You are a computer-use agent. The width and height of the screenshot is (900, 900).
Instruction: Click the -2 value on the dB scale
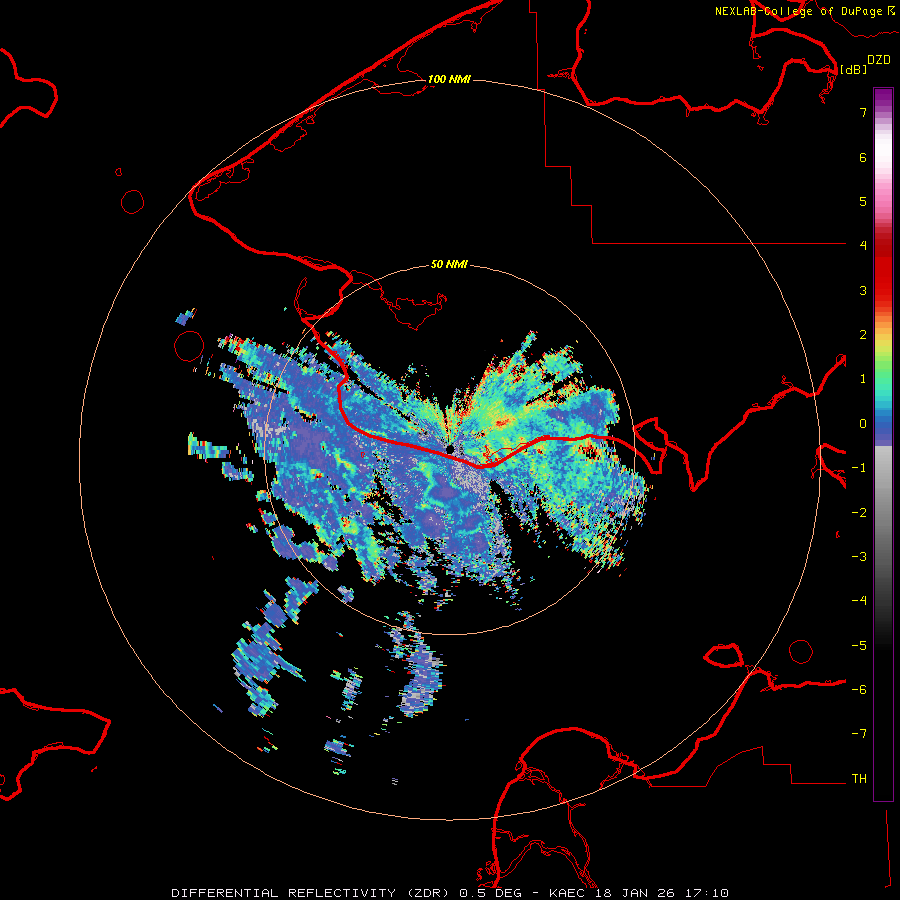(859, 513)
